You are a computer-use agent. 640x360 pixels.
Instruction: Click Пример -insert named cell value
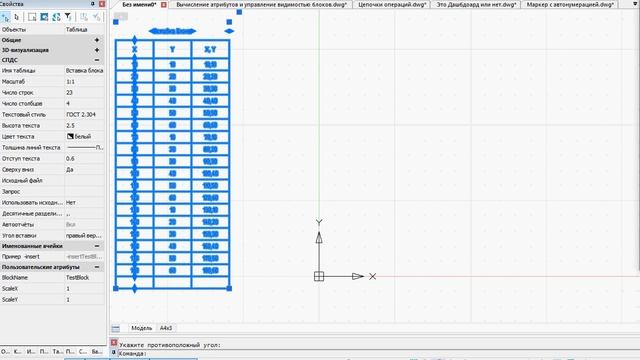pos(84,257)
